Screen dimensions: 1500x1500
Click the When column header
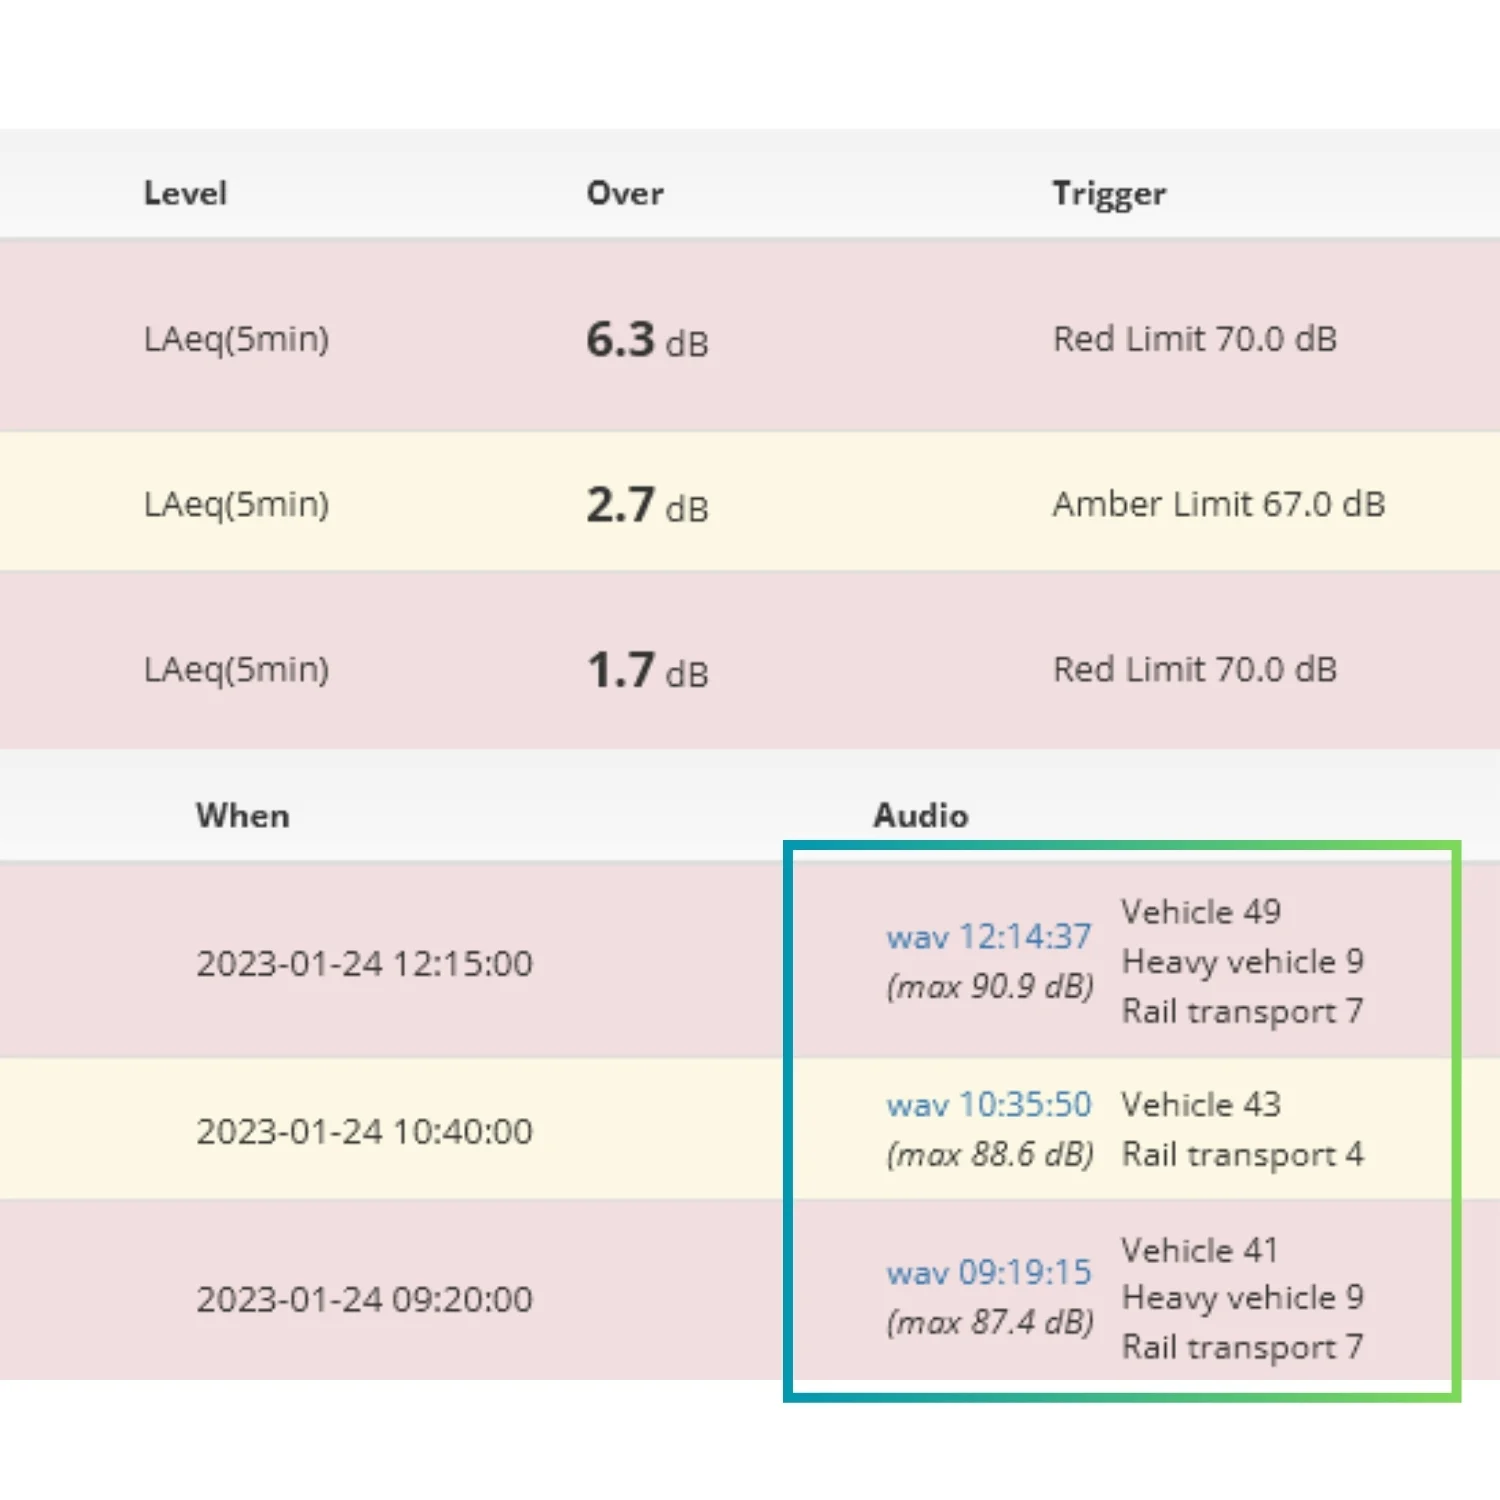click(242, 816)
